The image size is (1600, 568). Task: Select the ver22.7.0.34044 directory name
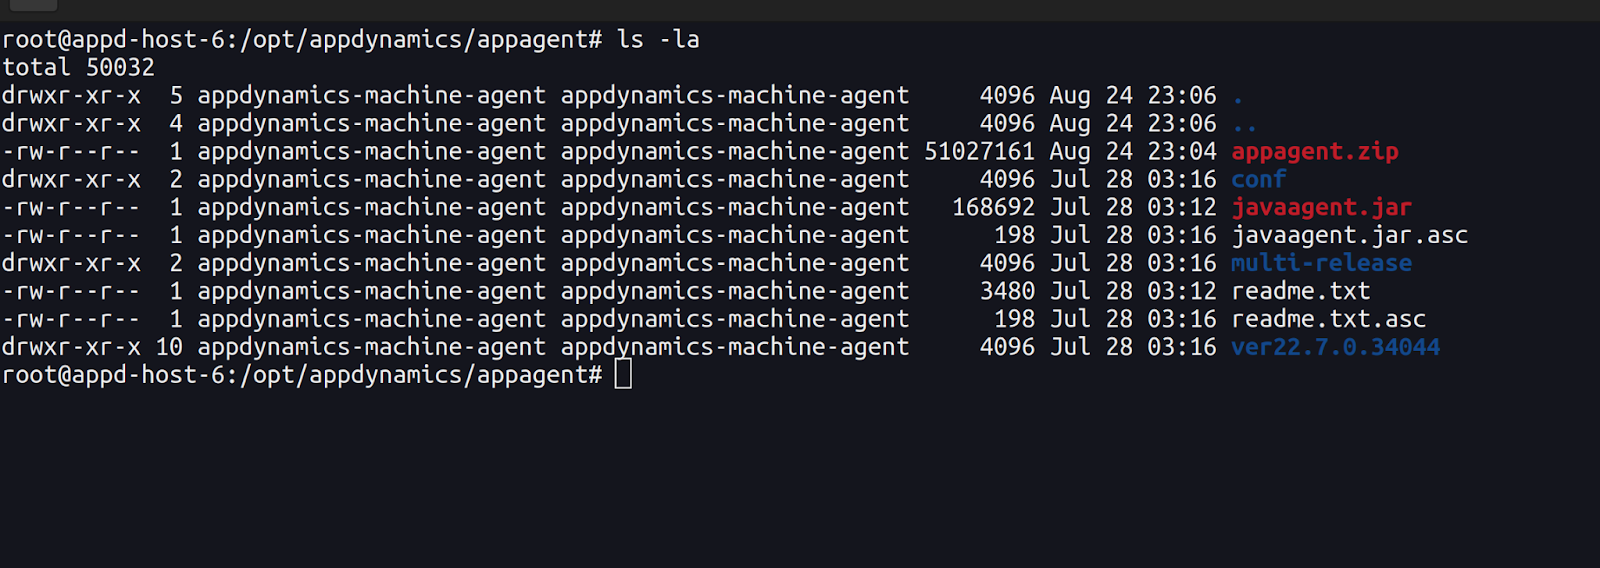[x=1335, y=348]
